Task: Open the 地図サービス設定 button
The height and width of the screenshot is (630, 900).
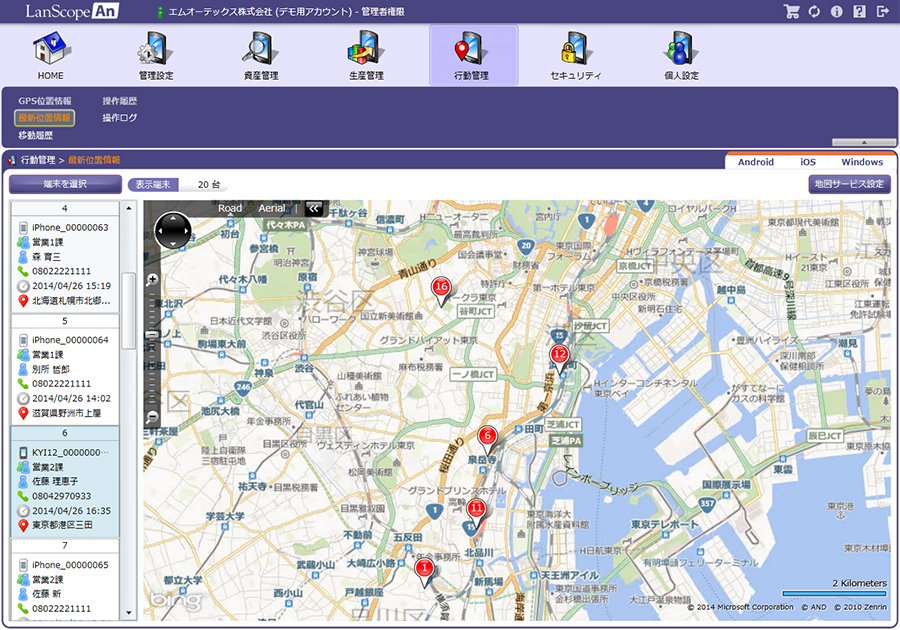Action: point(849,184)
